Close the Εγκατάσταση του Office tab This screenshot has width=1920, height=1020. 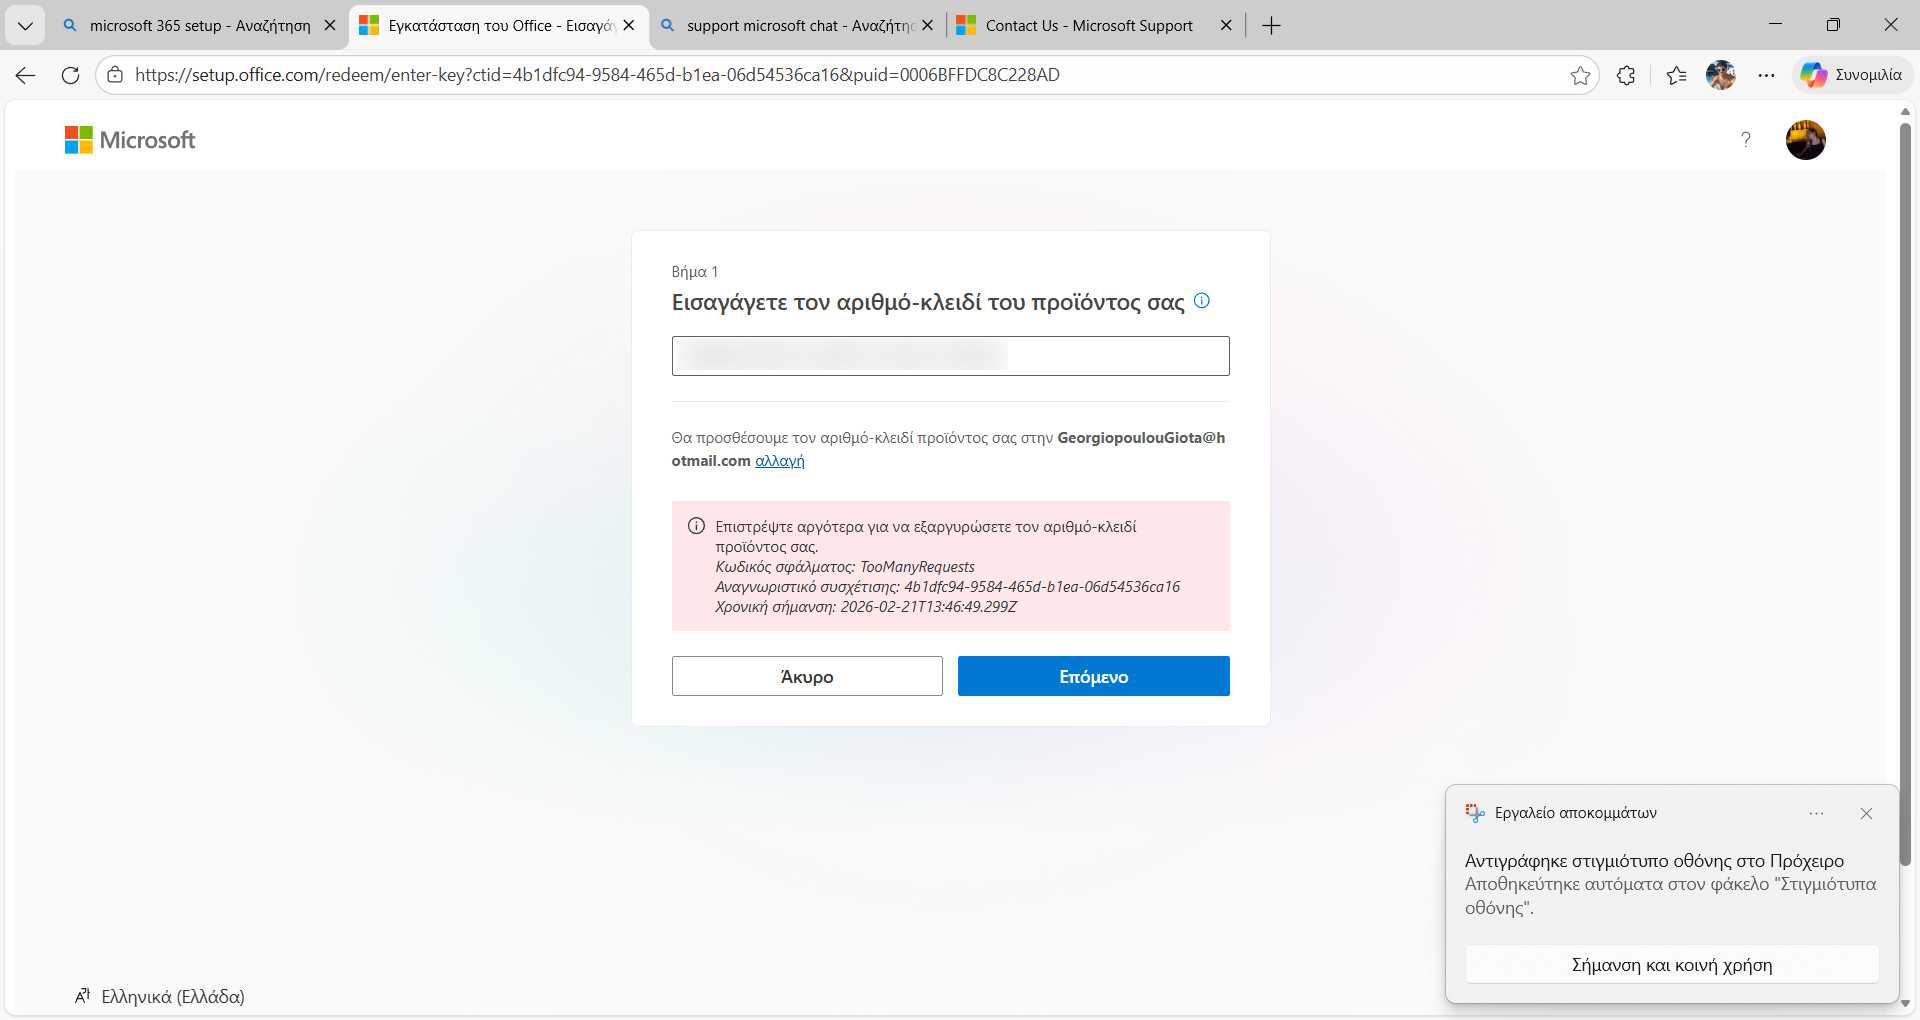coord(629,26)
